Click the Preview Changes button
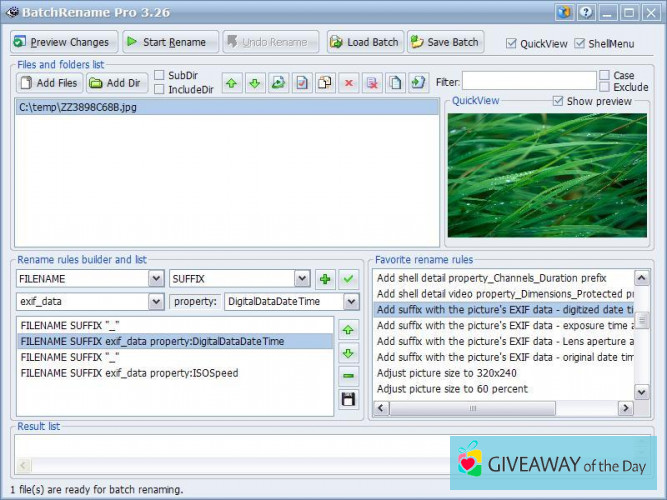The width and height of the screenshot is (667, 500). tap(62, 42)
